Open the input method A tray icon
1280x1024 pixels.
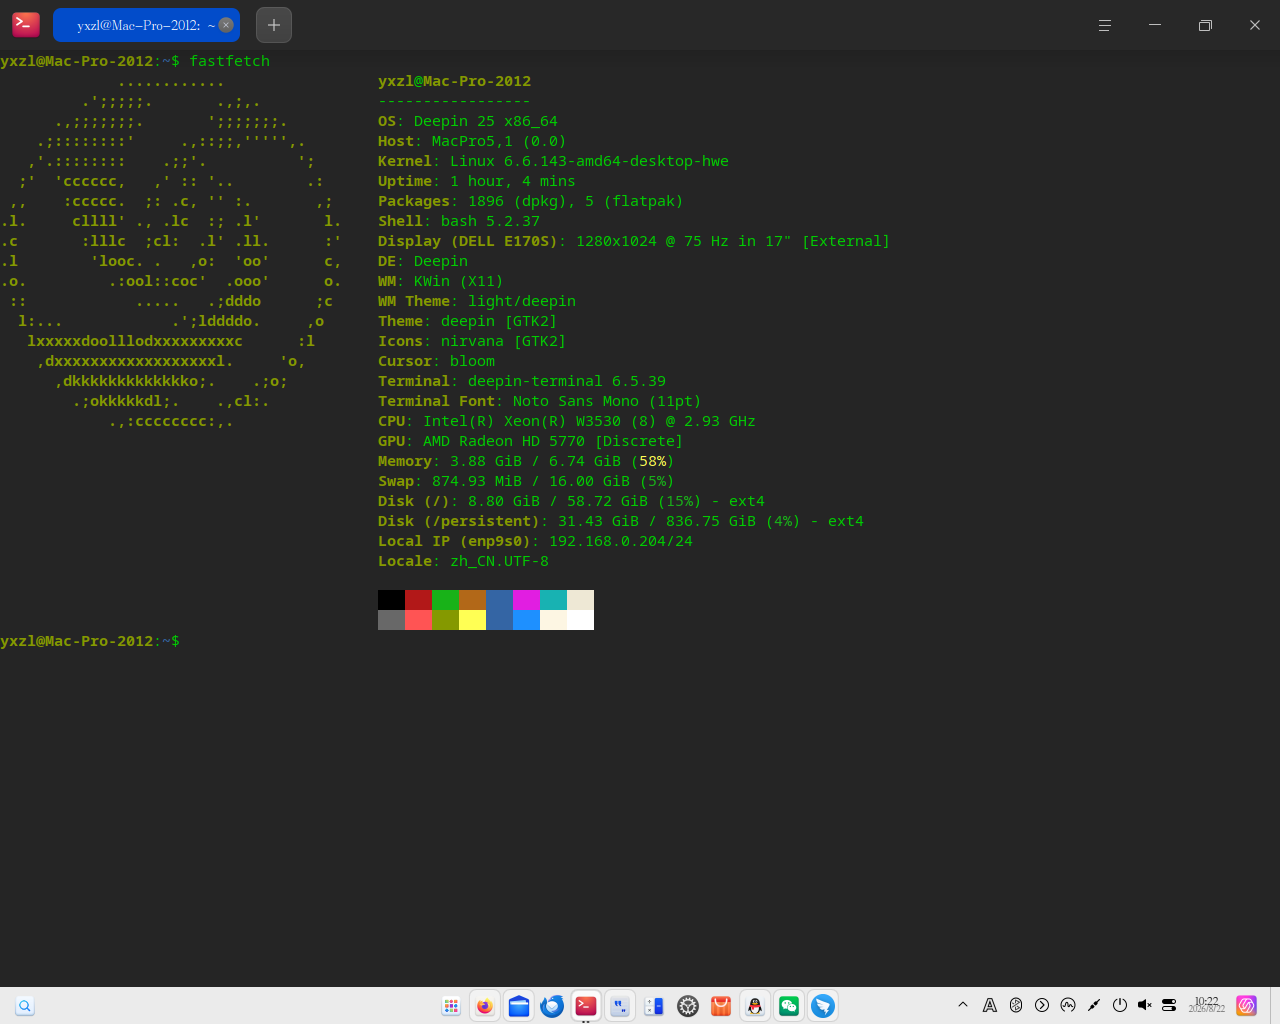[990, 1005]
